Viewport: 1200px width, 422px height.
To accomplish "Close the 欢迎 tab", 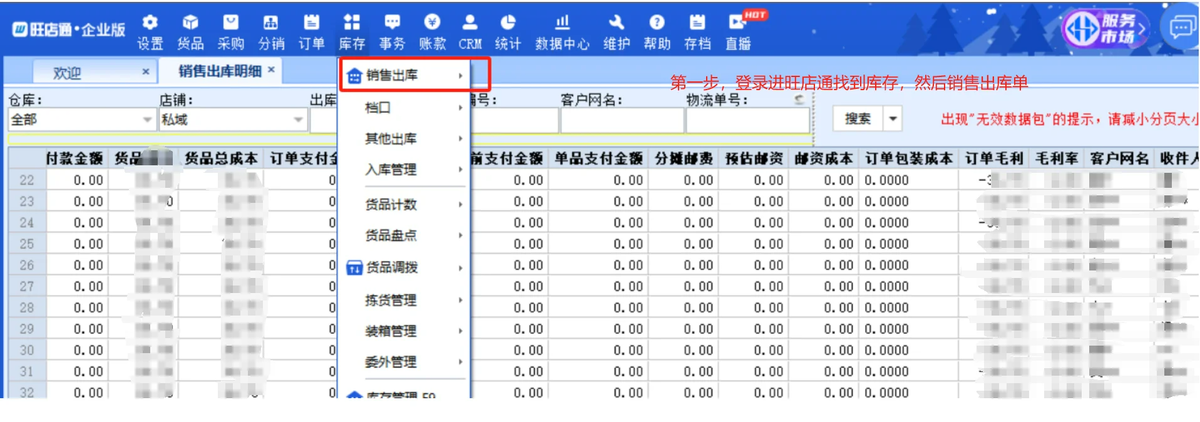I will click(x=146, y=72).
